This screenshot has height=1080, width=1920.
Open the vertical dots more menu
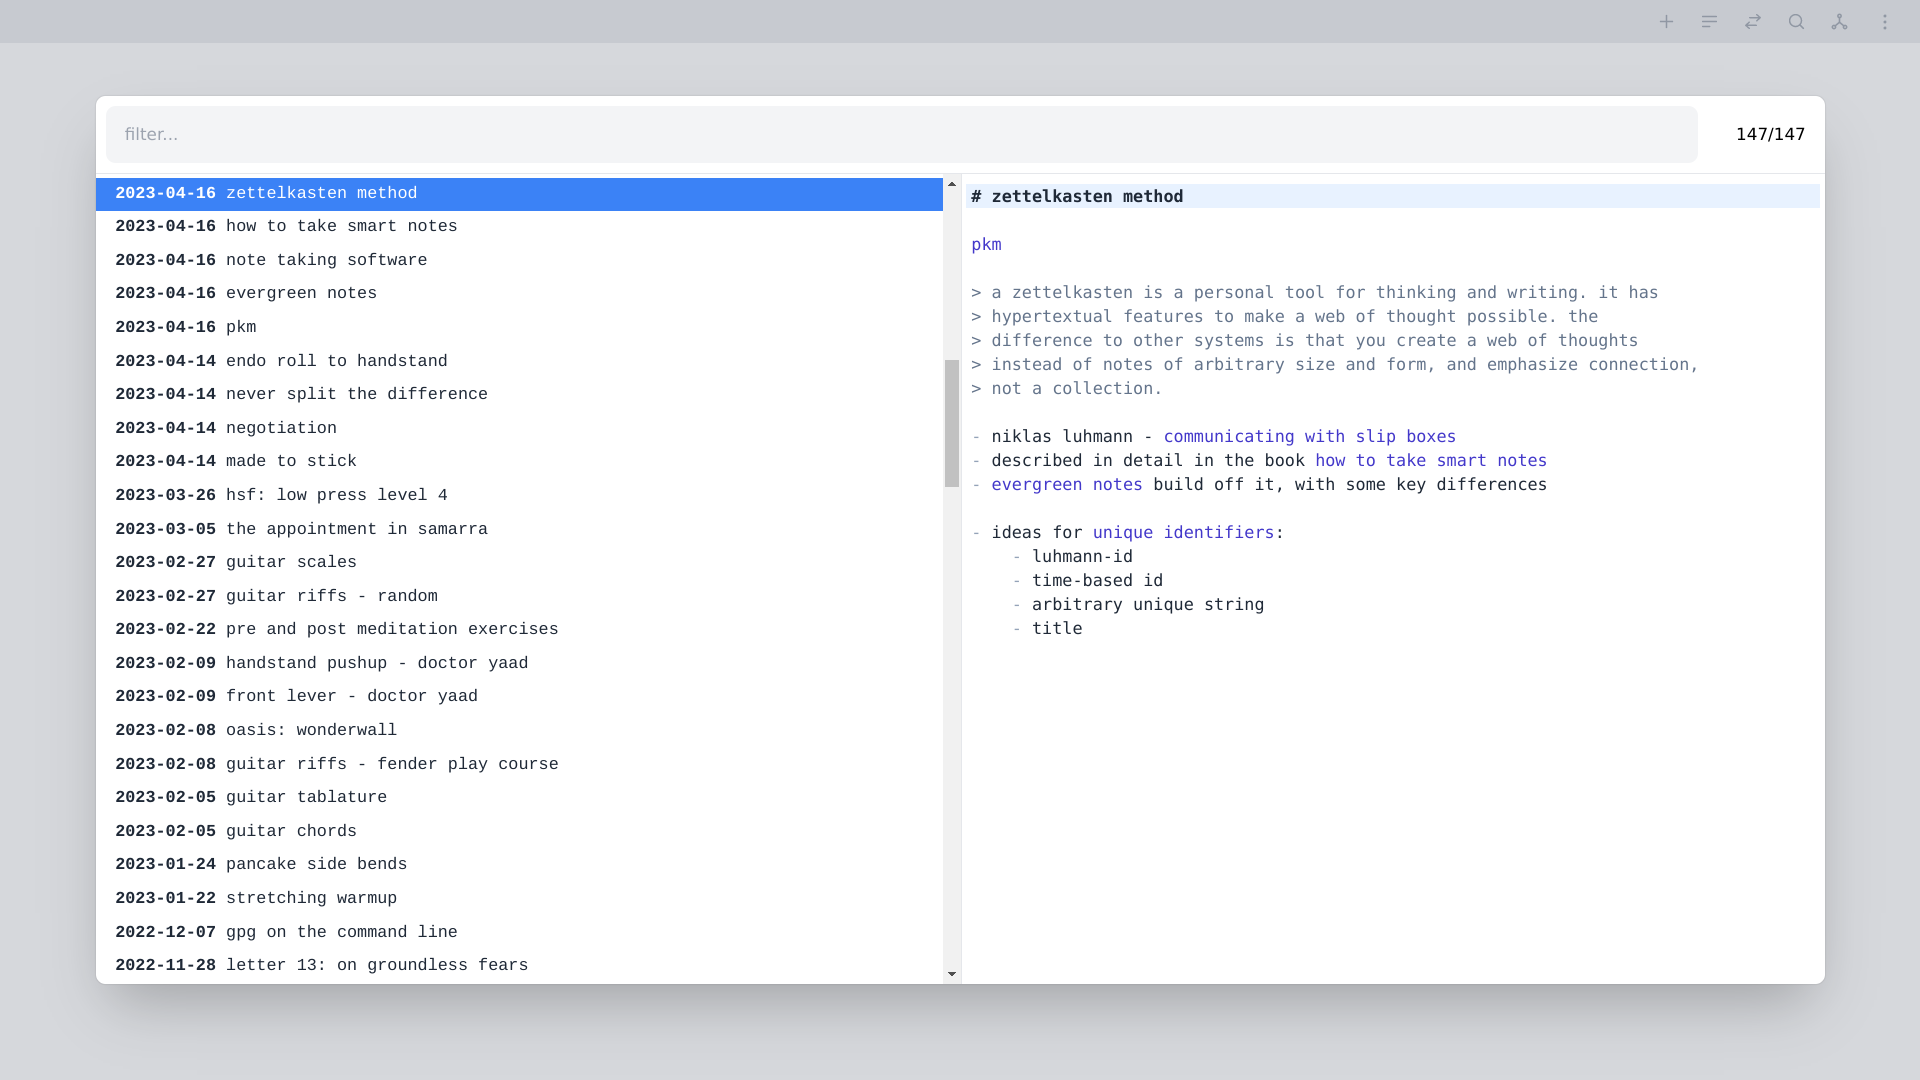coord(1885,21)
